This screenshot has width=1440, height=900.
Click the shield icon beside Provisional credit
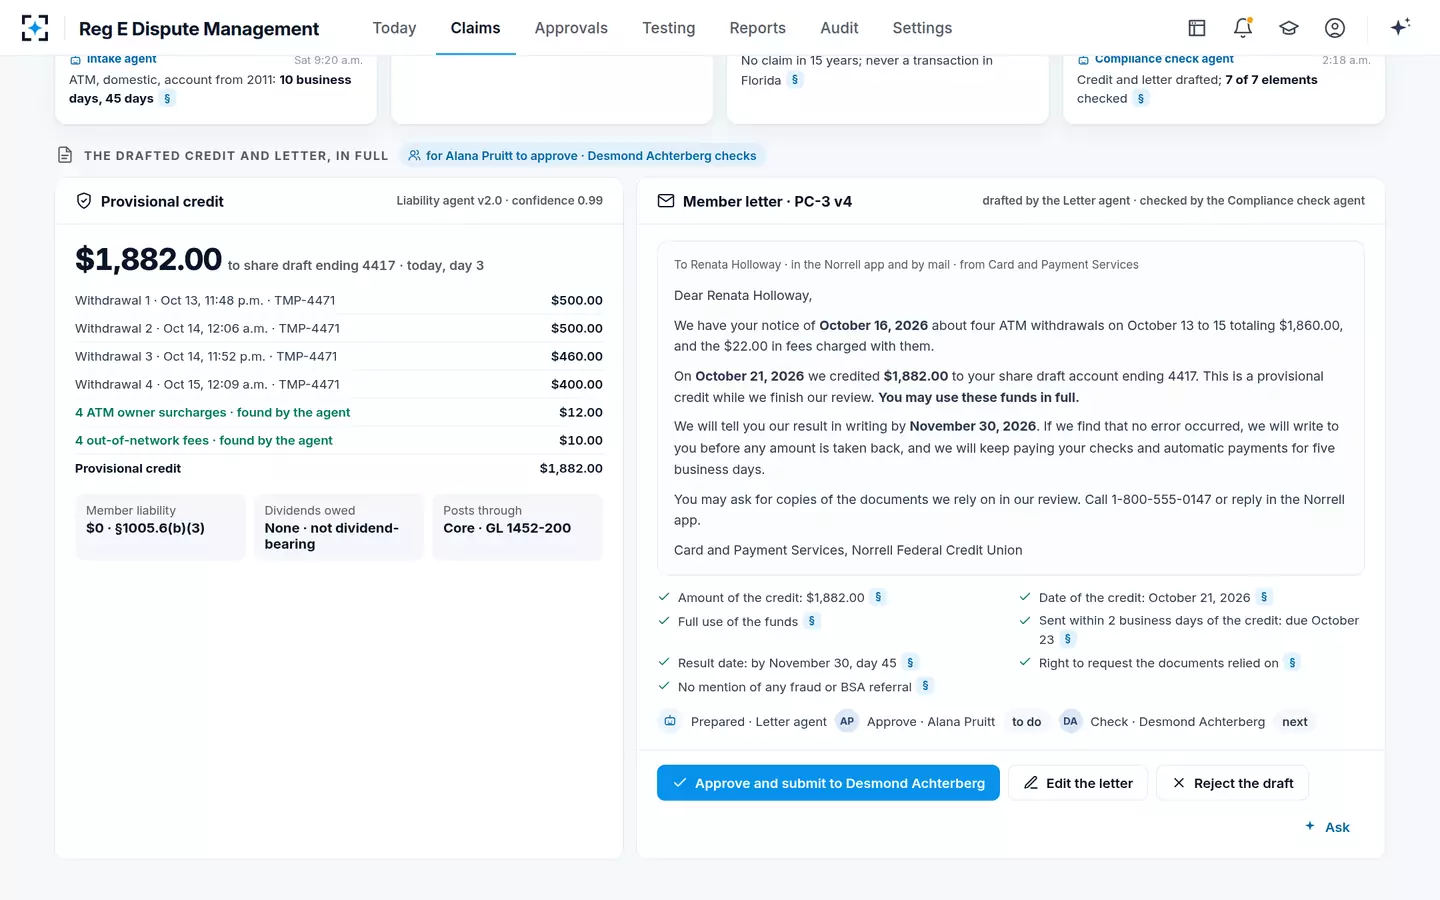[84, 201]
